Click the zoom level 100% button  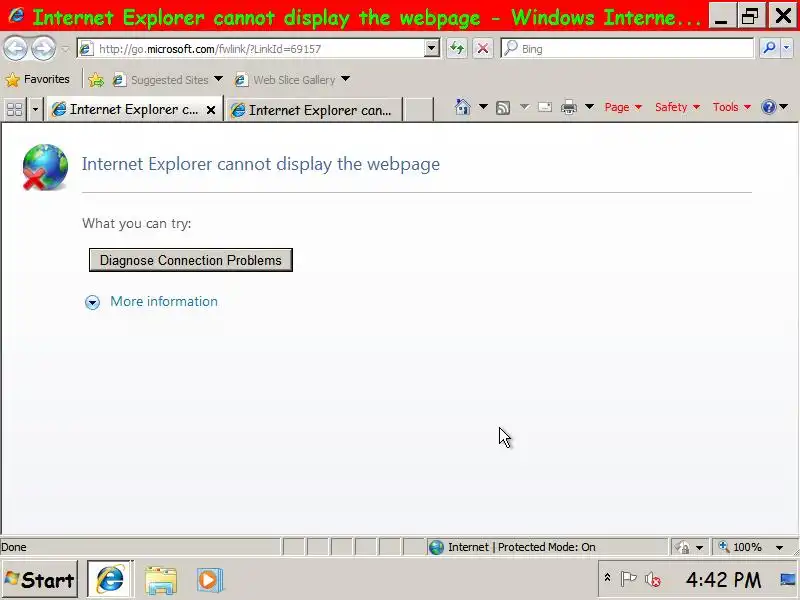[x=741, y=547]
